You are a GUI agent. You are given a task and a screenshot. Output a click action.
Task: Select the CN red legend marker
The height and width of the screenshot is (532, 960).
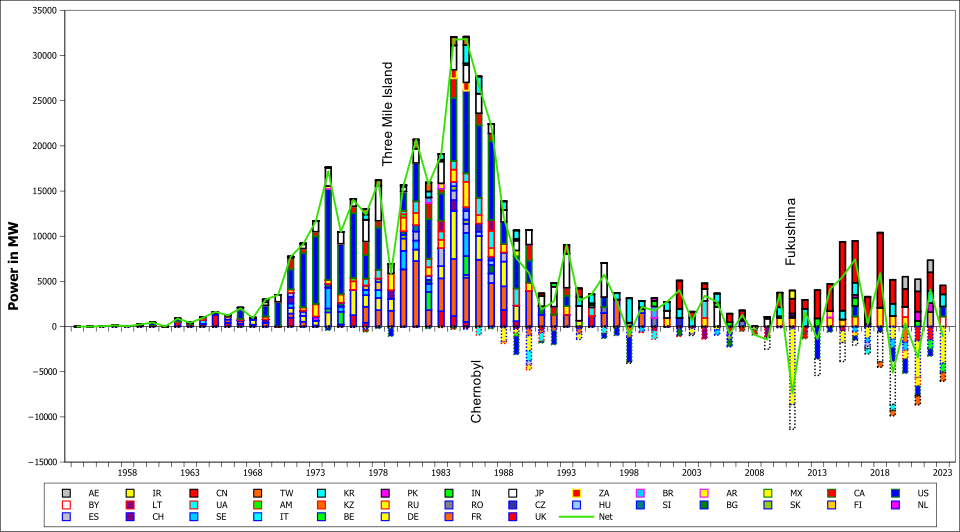click(x=194, y=493)
